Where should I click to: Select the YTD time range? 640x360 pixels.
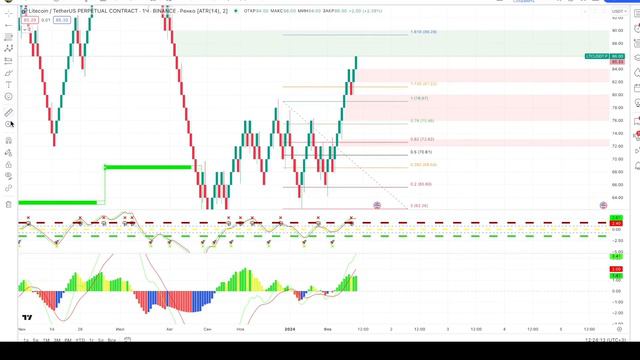80,340
